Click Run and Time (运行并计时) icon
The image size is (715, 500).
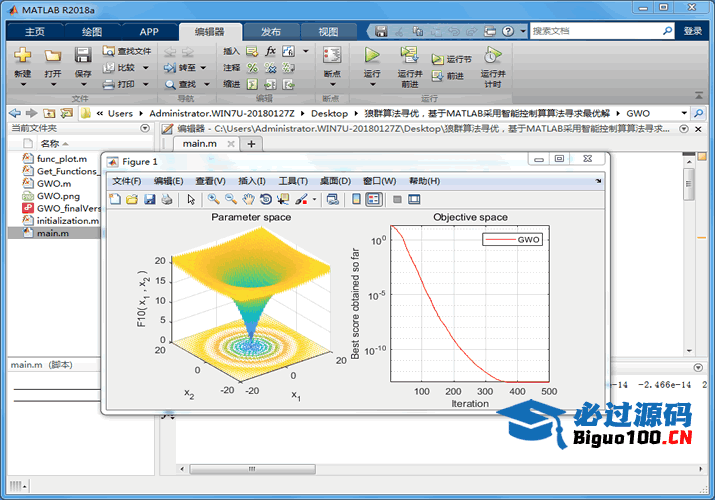point(493,55)
